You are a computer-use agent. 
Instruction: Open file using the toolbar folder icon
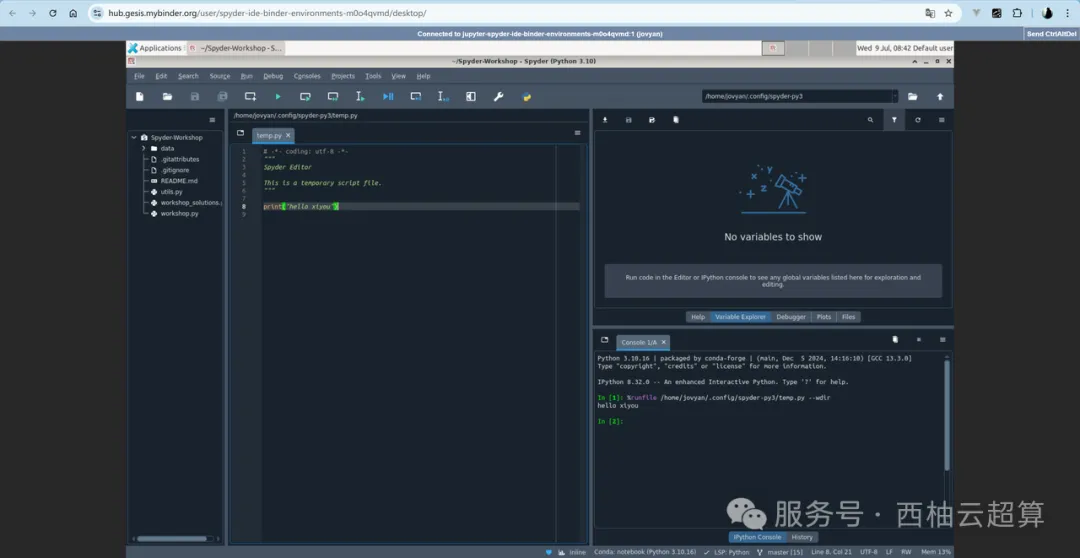[x=167, y=97]
